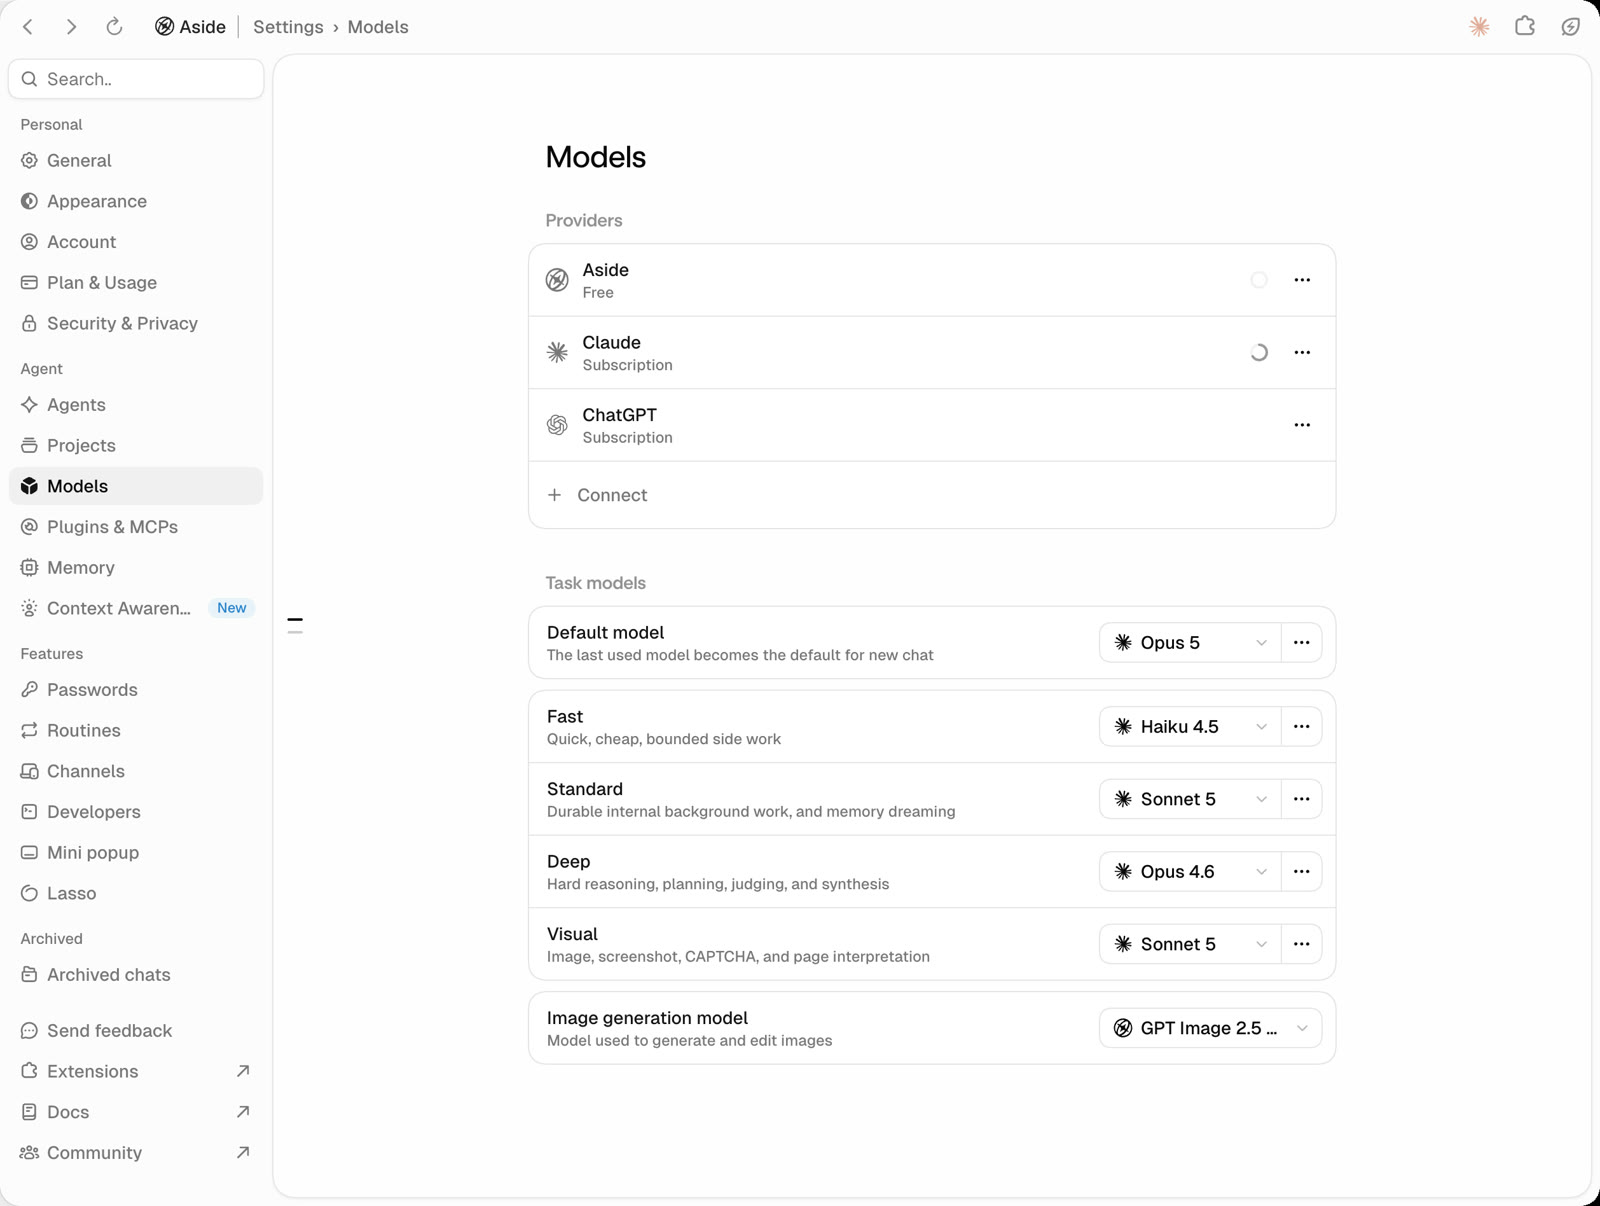Open more options for Aside provider
Viewport: 1600px width, 1206px height.
coord(1302,280)
